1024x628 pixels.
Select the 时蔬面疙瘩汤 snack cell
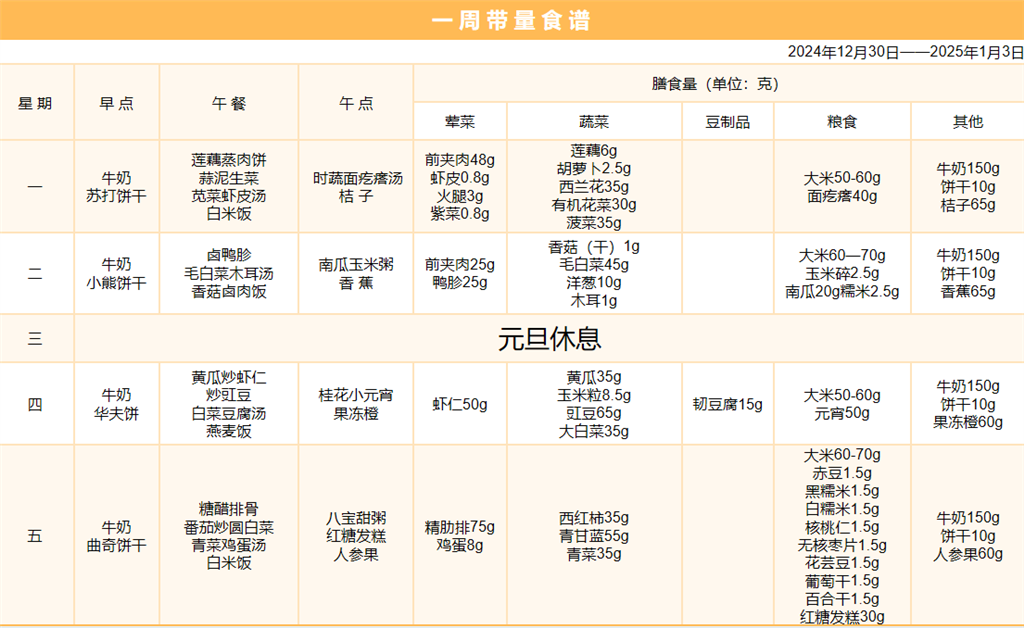357,178
